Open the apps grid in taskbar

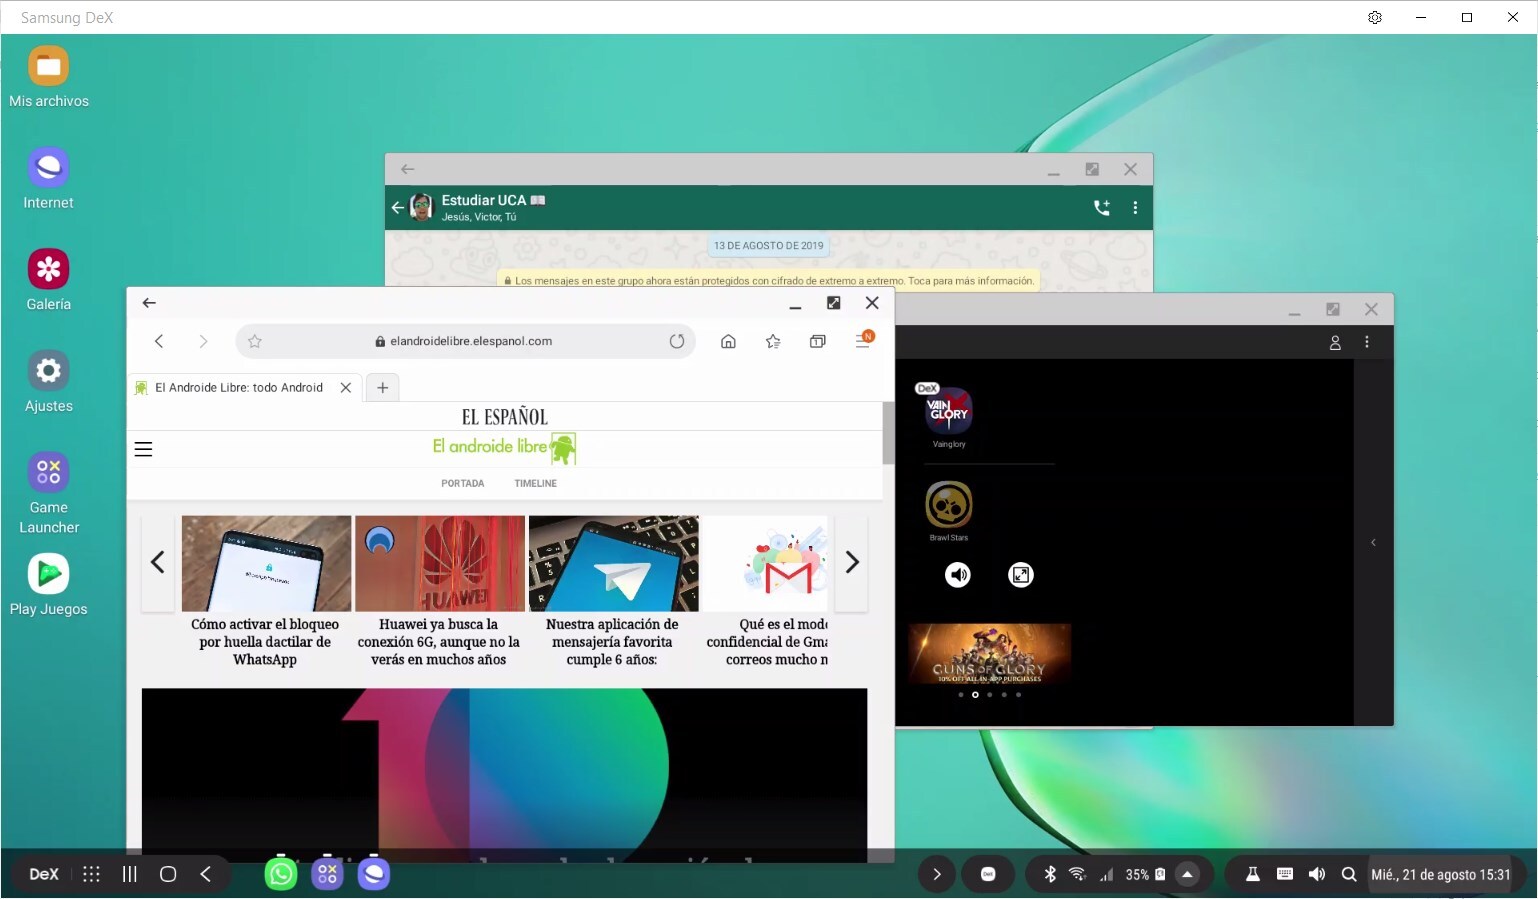pyautogui.click(x=91, y=874)
